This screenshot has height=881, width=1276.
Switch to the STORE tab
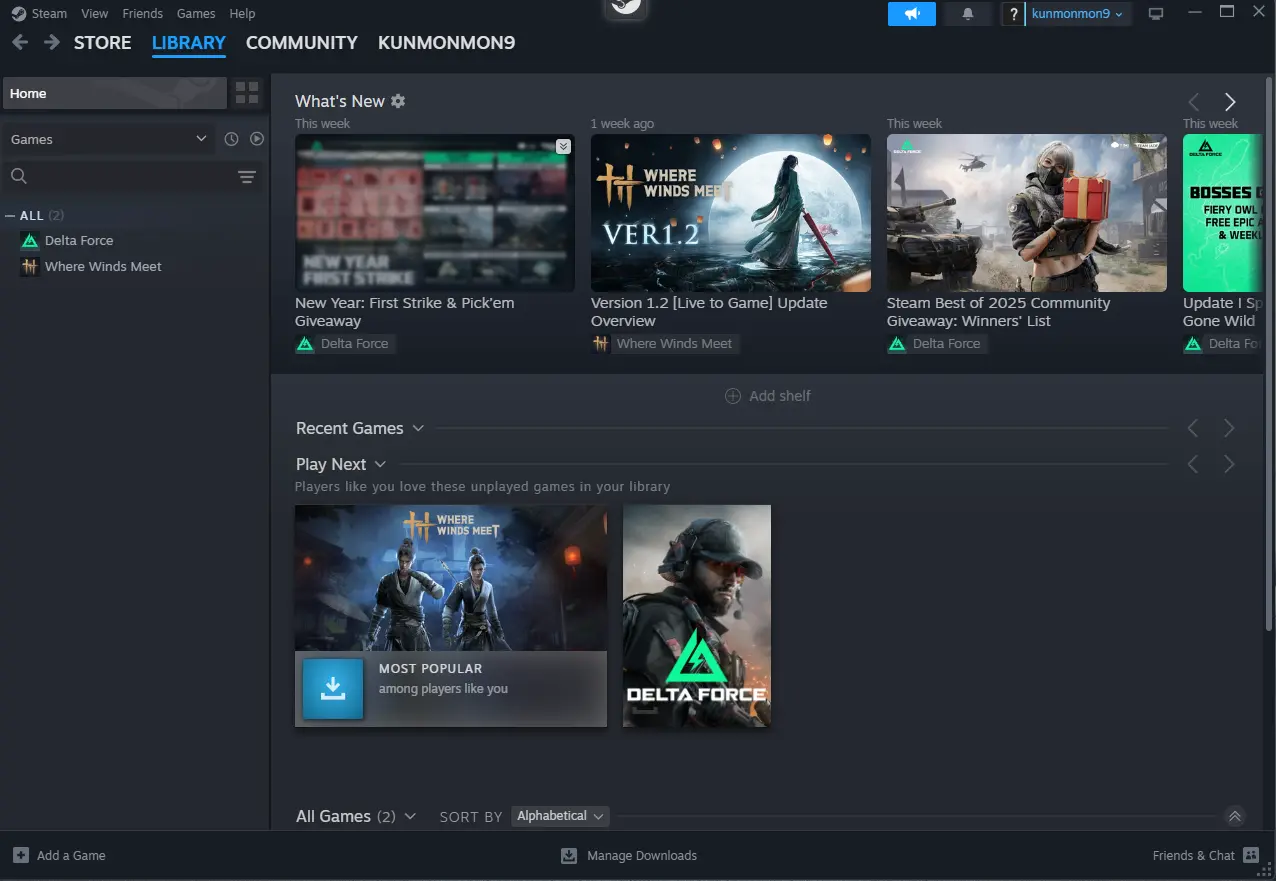tap(103, 43)
